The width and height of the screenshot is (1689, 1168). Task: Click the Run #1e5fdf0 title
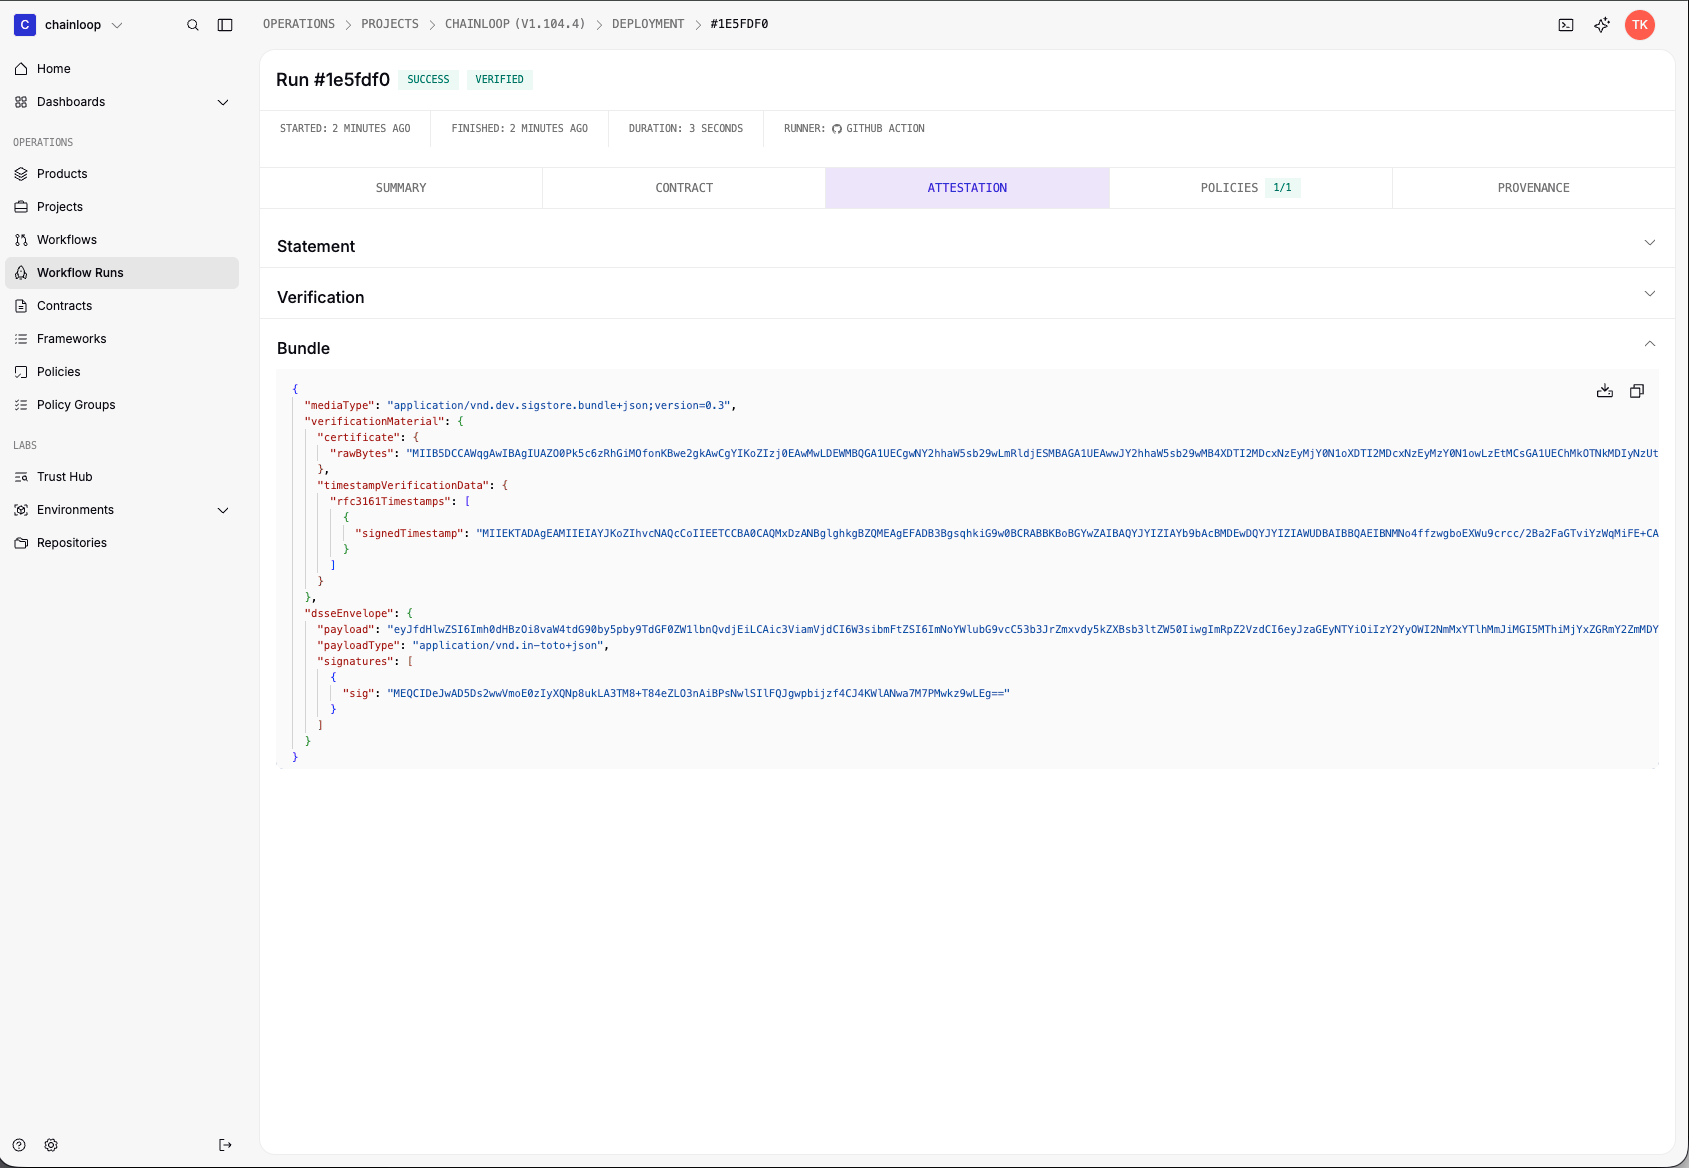tap(333, 80)
